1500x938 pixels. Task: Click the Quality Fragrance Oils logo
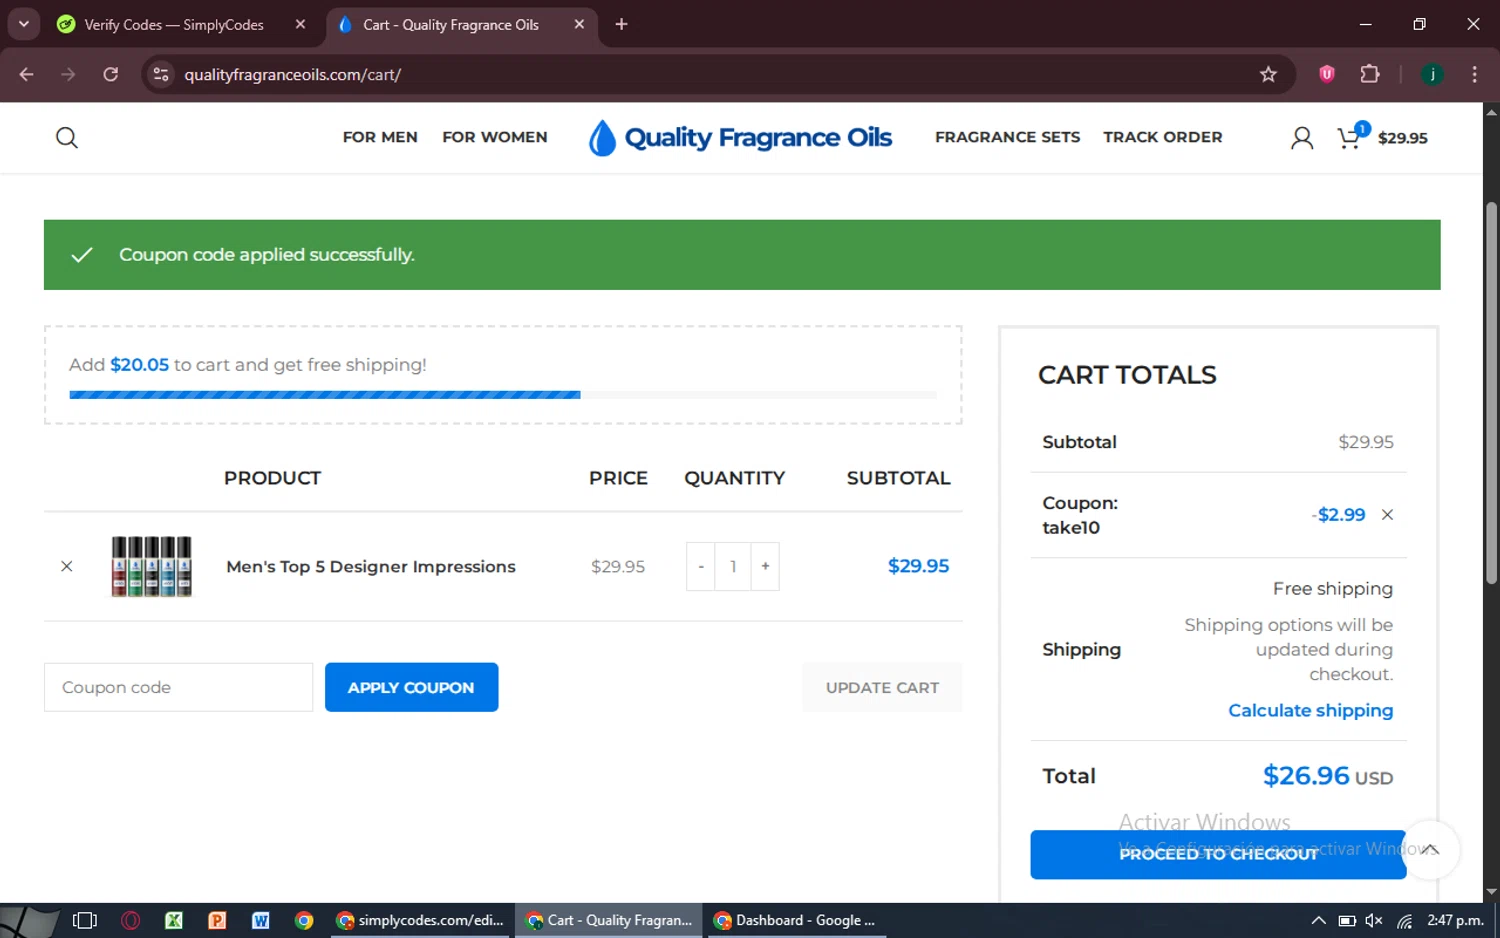[x=740, y=137]
